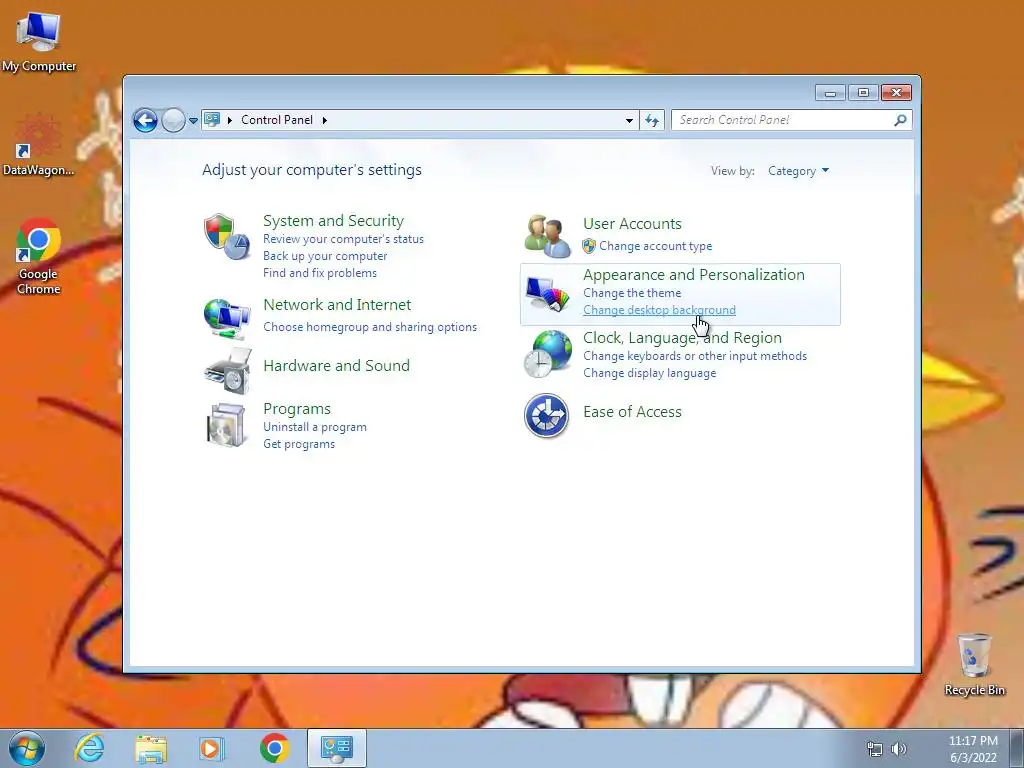
Task: Open the Clock, Language, and Region globe icon
Action: 547,354
